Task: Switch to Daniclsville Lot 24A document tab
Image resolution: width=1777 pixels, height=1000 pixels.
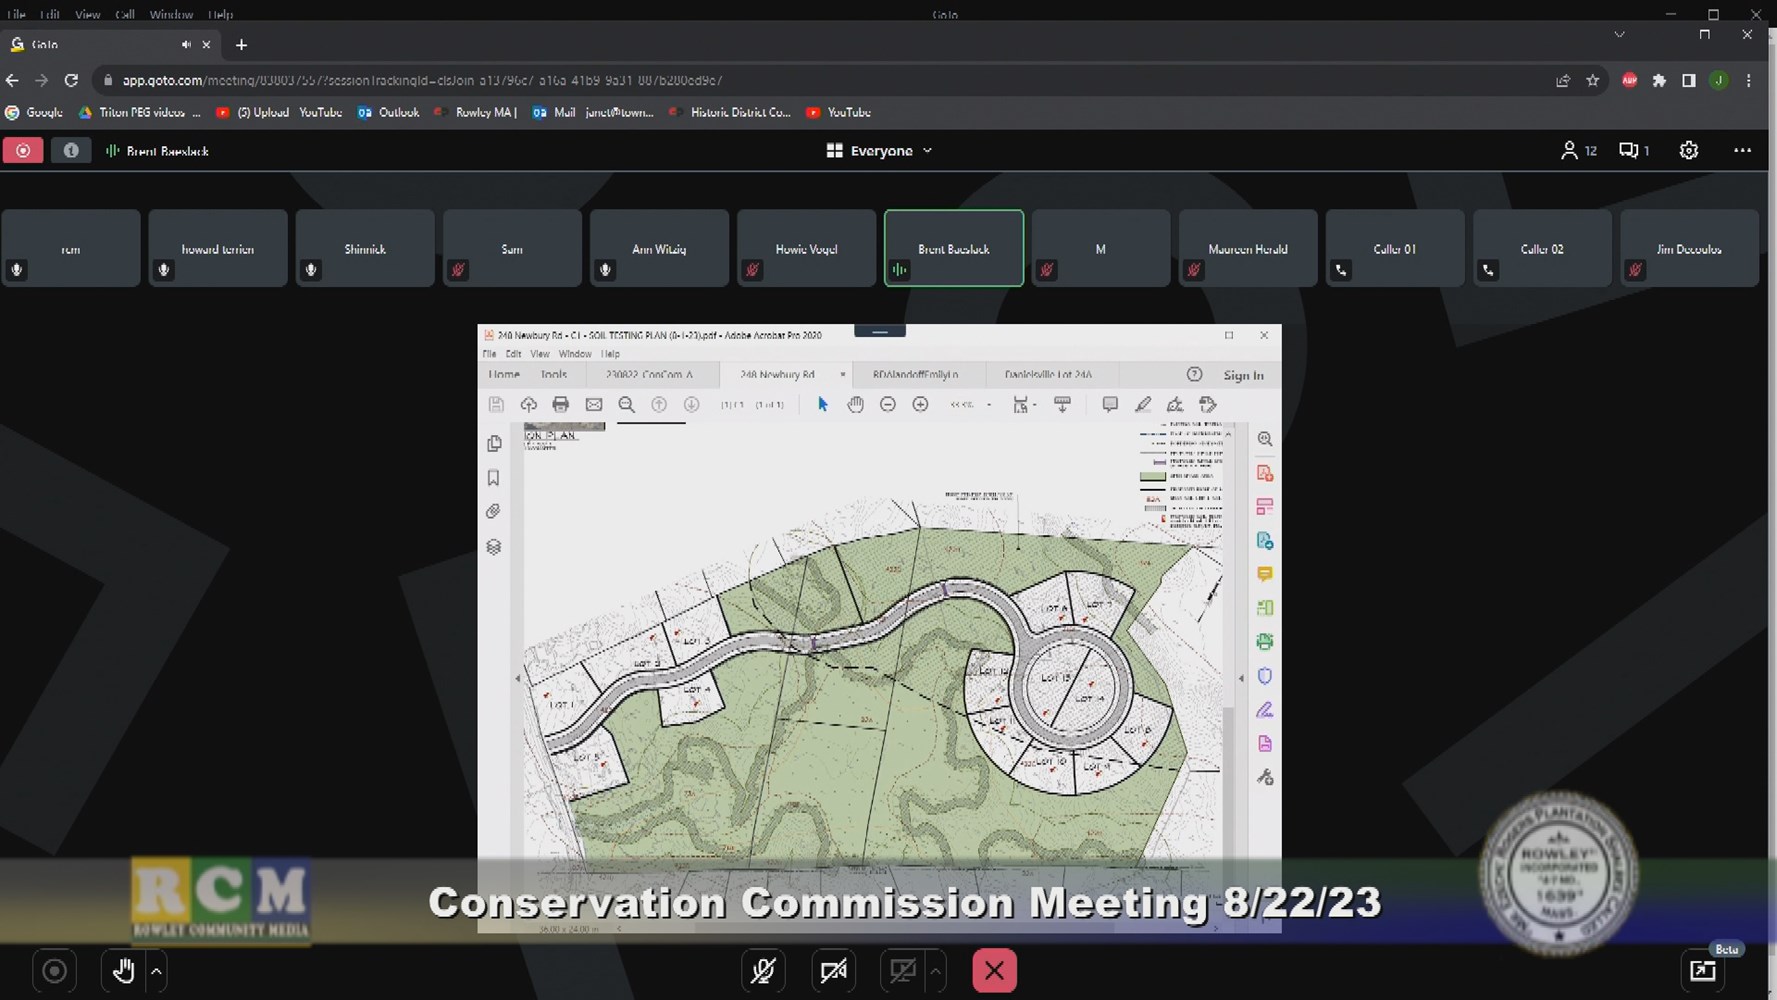Action: click(x=1048, y=374)
